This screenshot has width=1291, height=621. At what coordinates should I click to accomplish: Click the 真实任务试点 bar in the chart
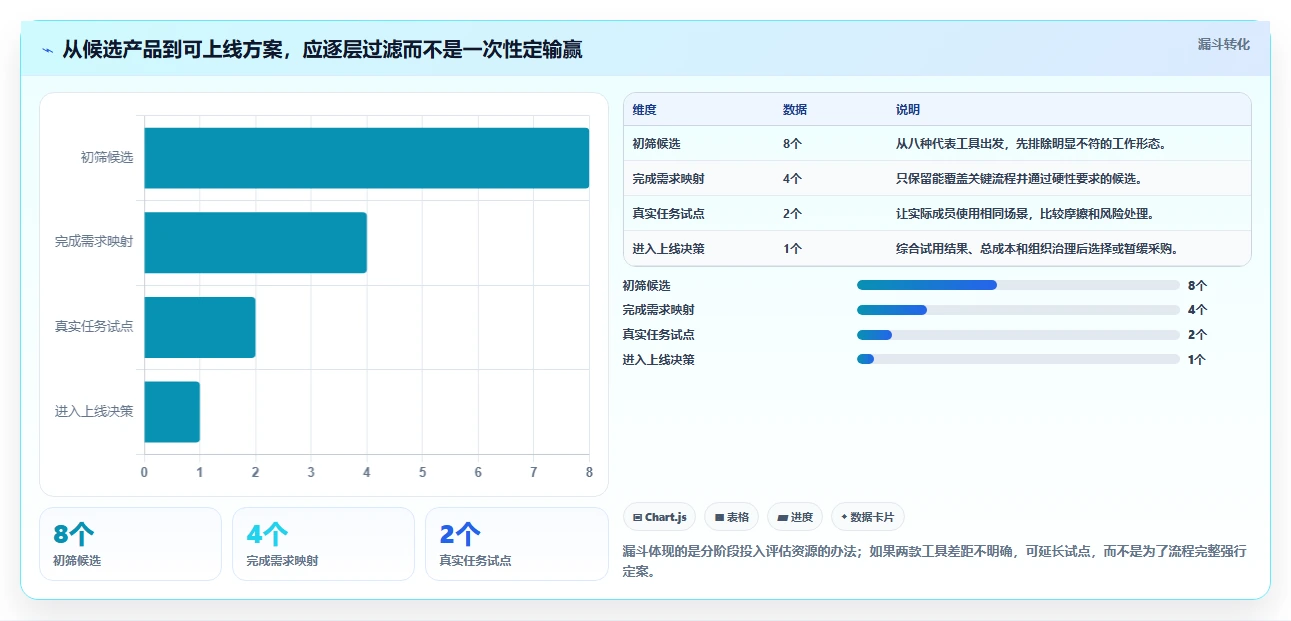200,327
